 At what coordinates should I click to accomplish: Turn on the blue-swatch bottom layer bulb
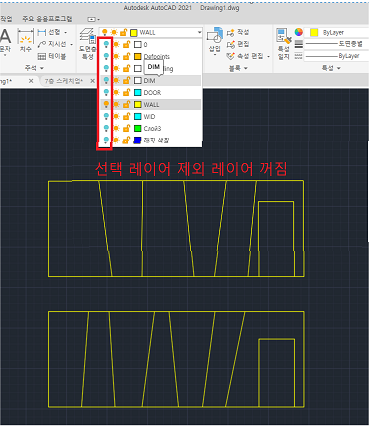pyautogui.click(x=106, y=140)
